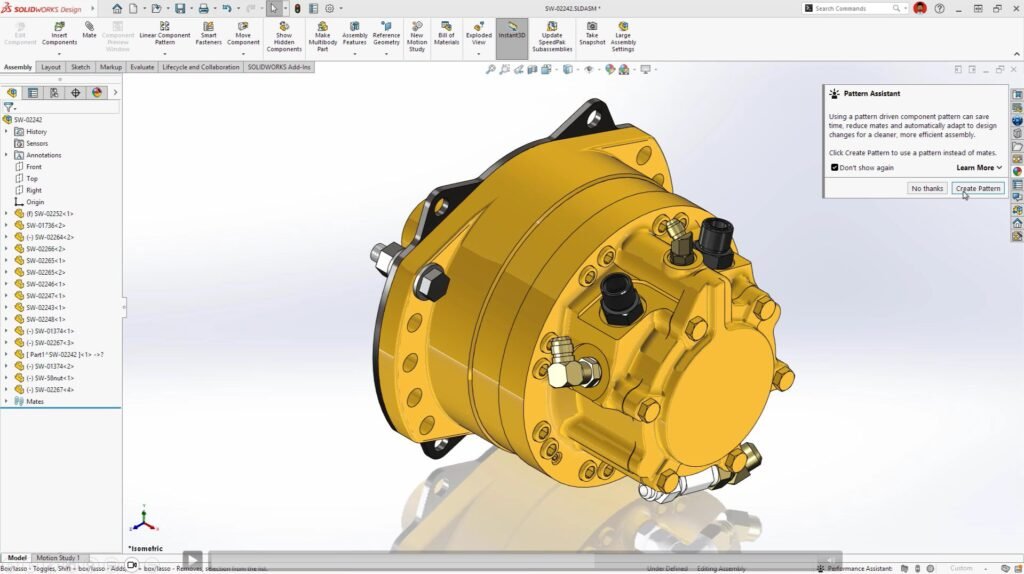Uncheck Don't show again checkbox
This screenshot has height=574, width=1024.
tap(835, 168)
